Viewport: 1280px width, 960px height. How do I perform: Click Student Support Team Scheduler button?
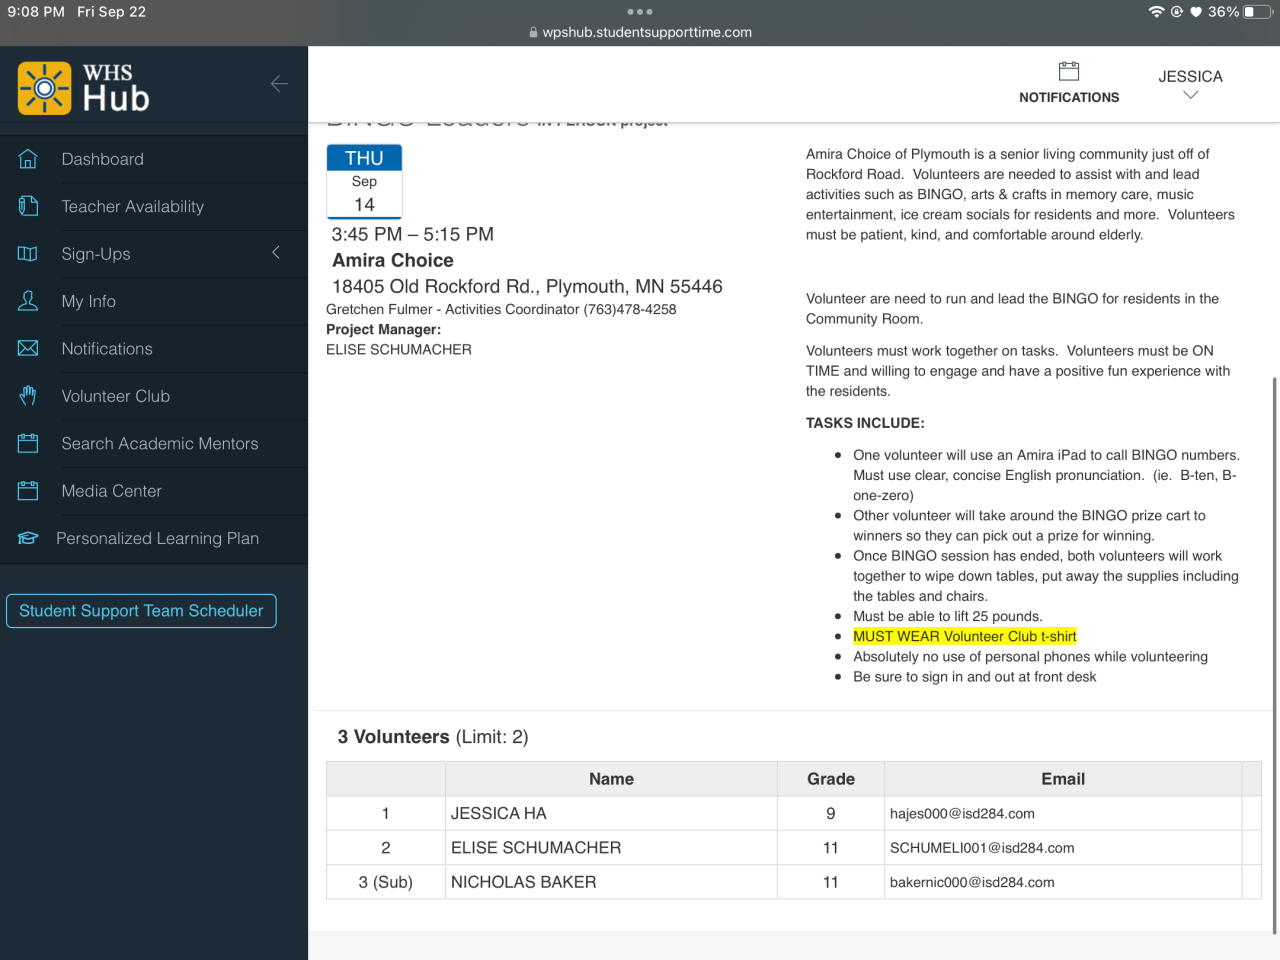[x=141, y=611]
